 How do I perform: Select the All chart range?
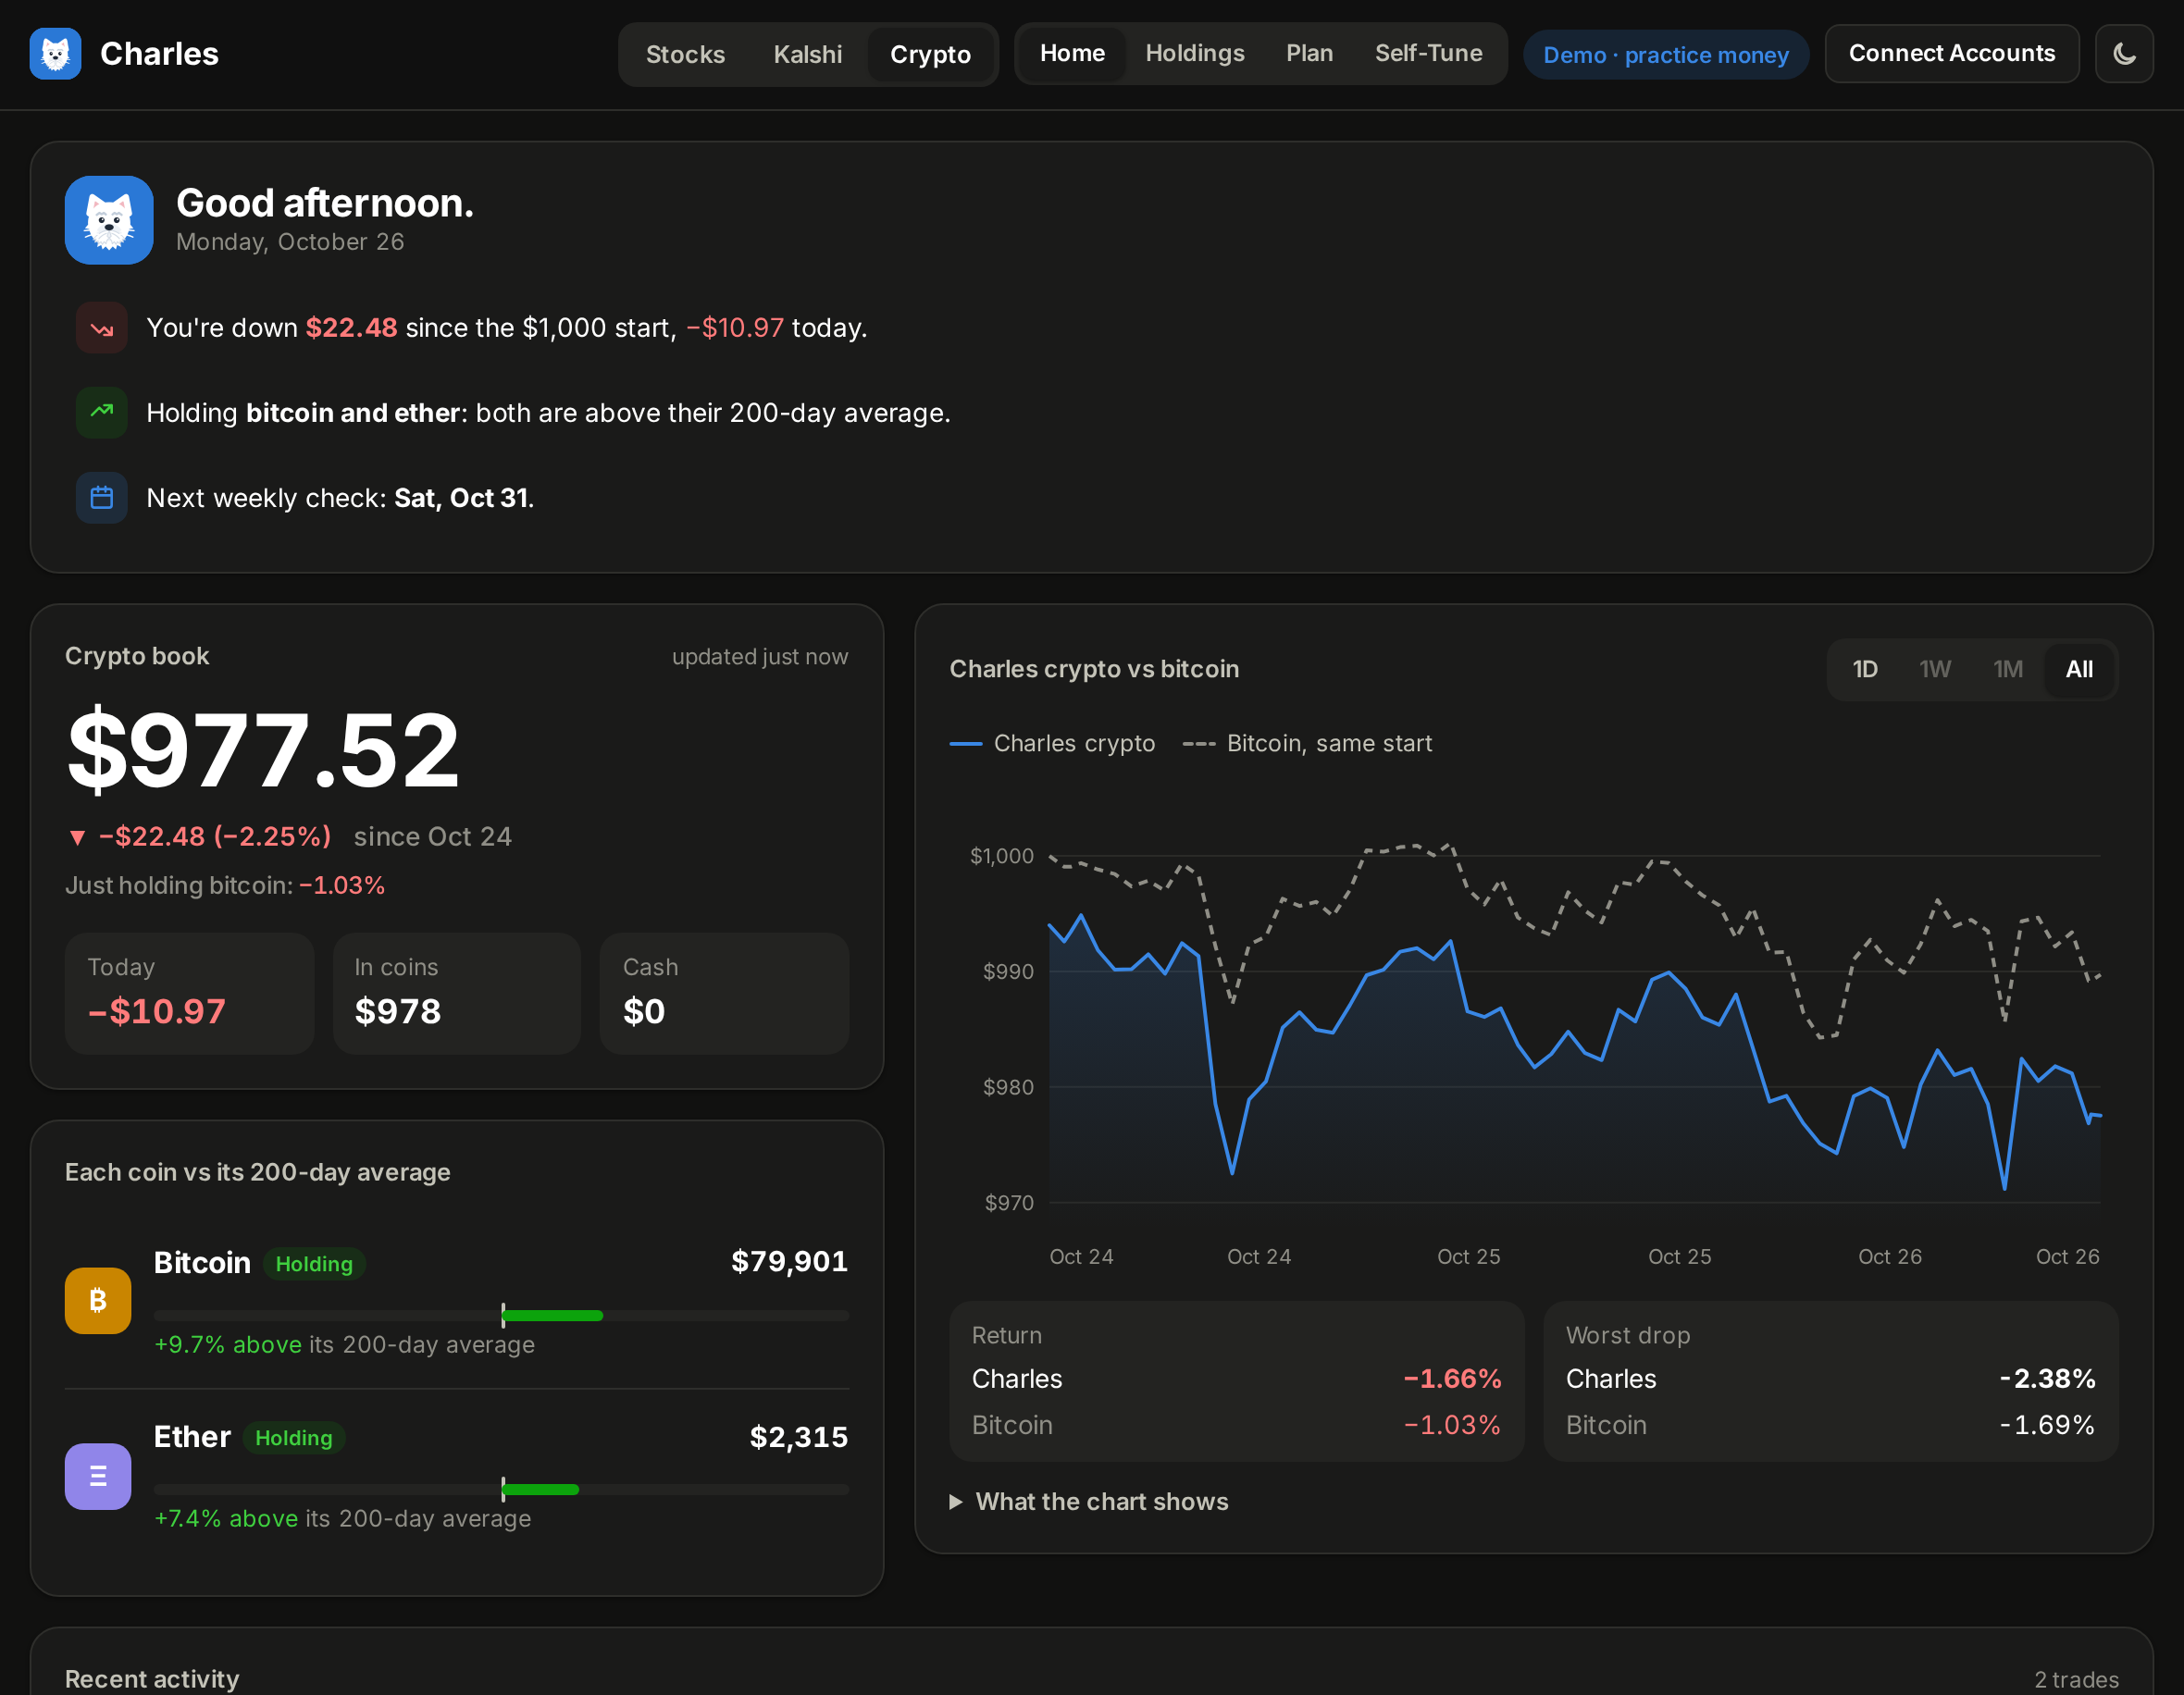[x=2079, y=669]
